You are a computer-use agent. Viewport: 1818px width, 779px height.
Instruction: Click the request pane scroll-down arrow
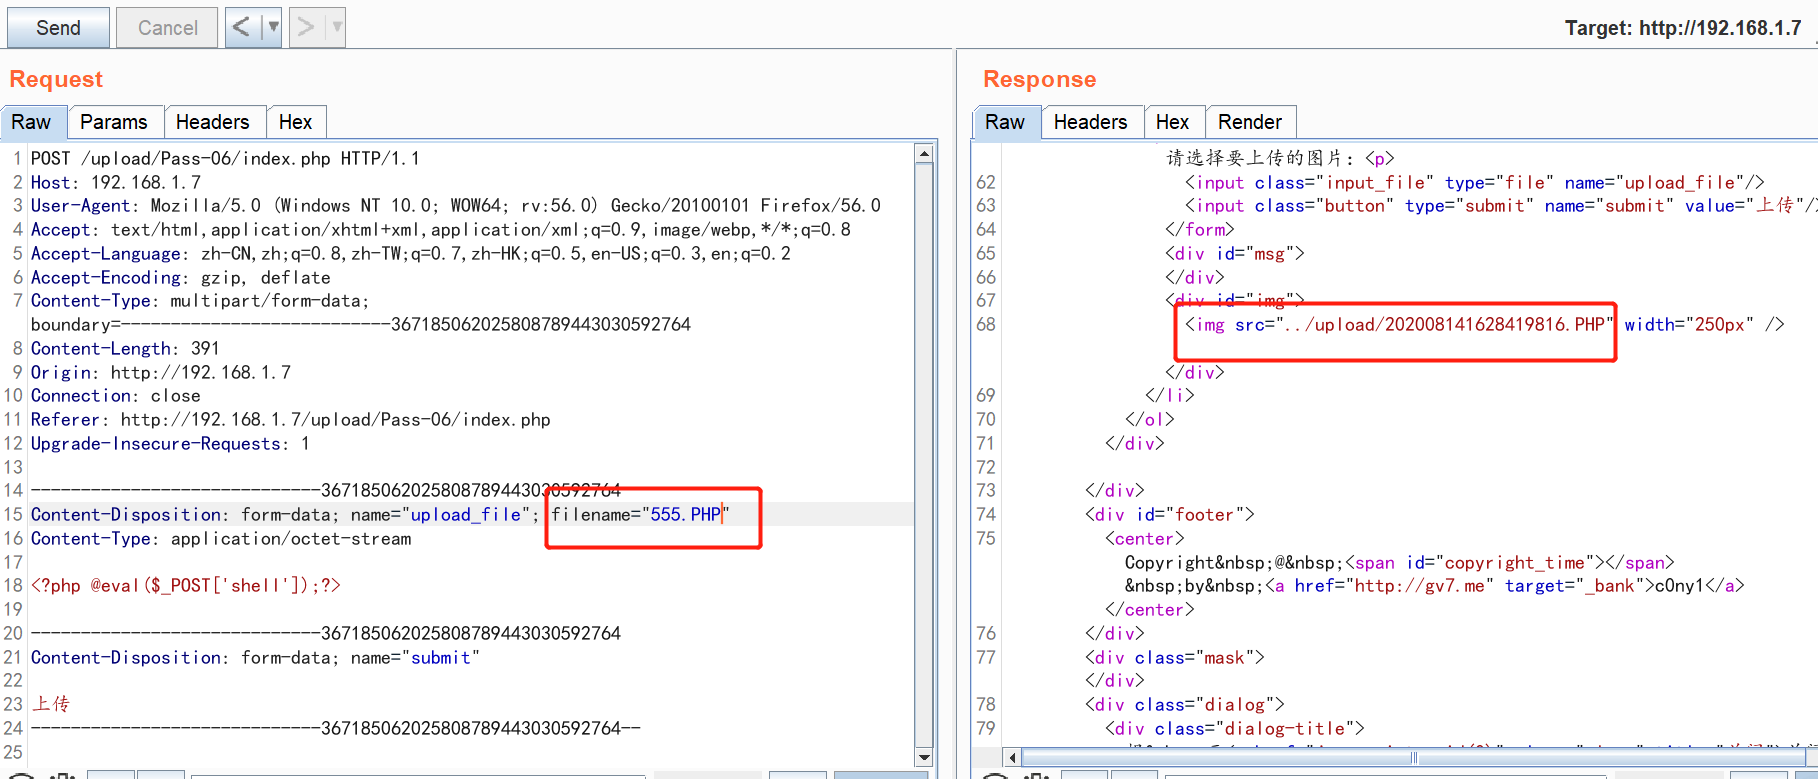[x=924, y=757]
